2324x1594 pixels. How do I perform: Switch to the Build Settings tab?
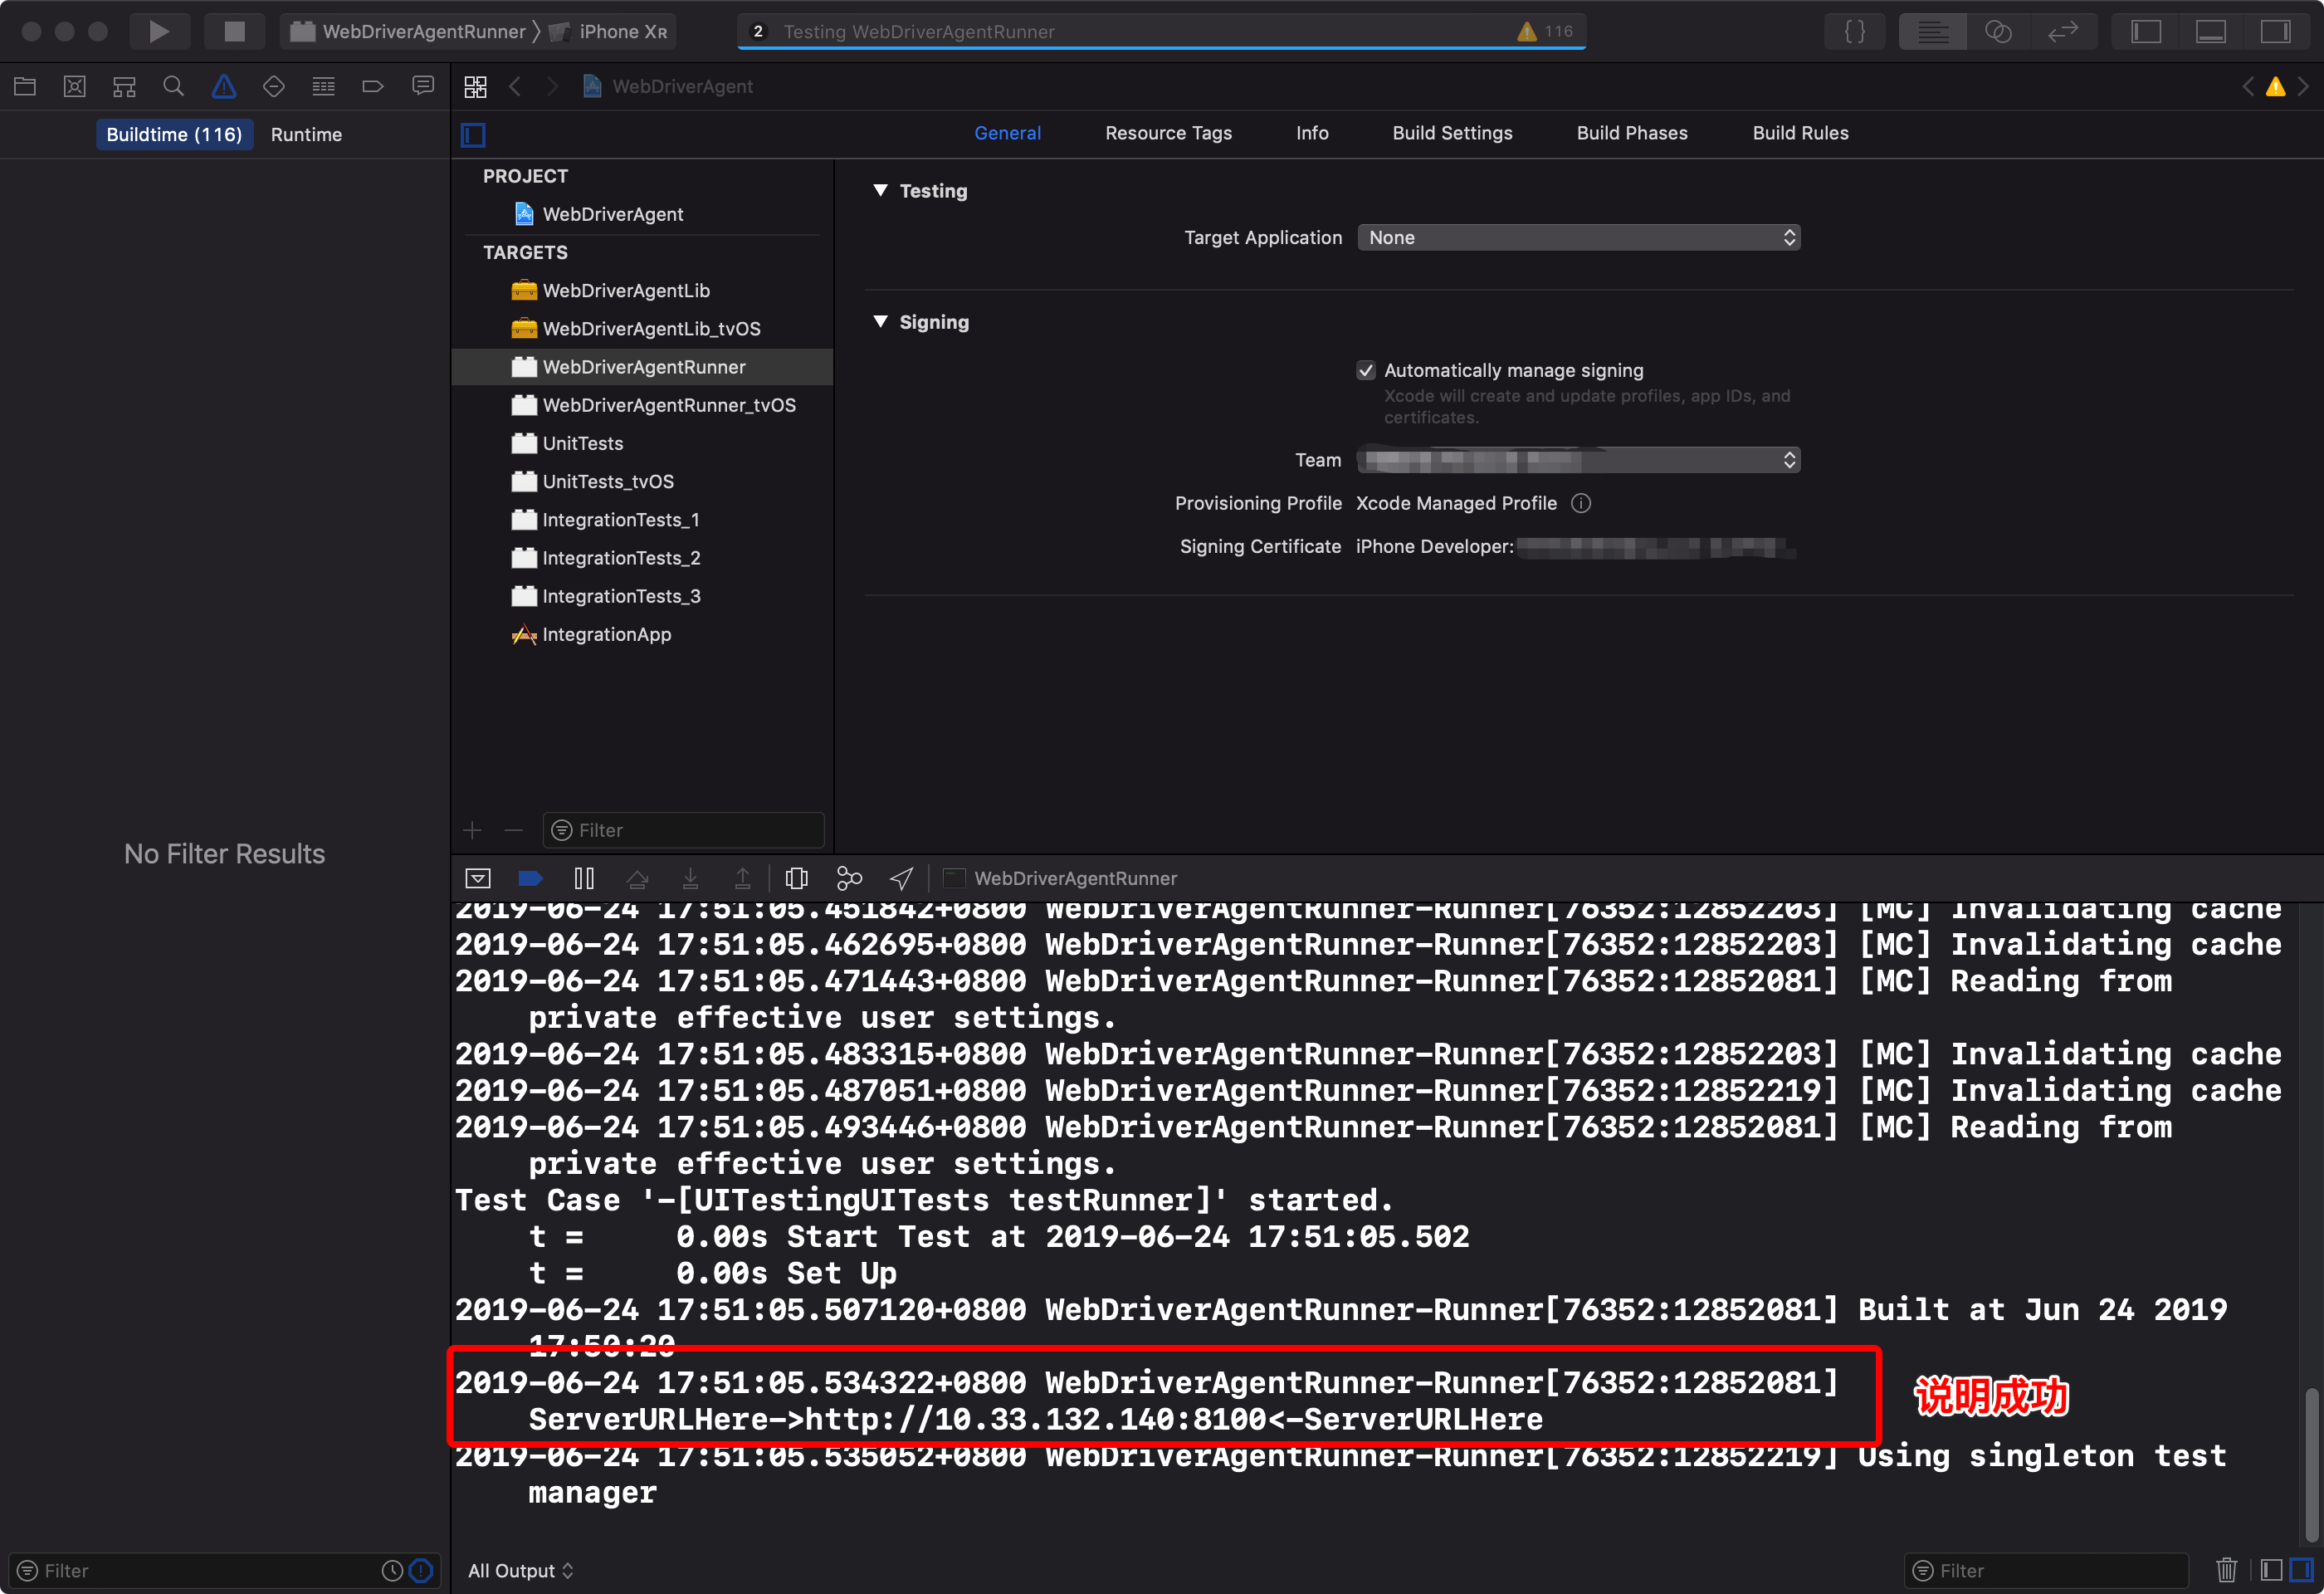click(1452, 133)
